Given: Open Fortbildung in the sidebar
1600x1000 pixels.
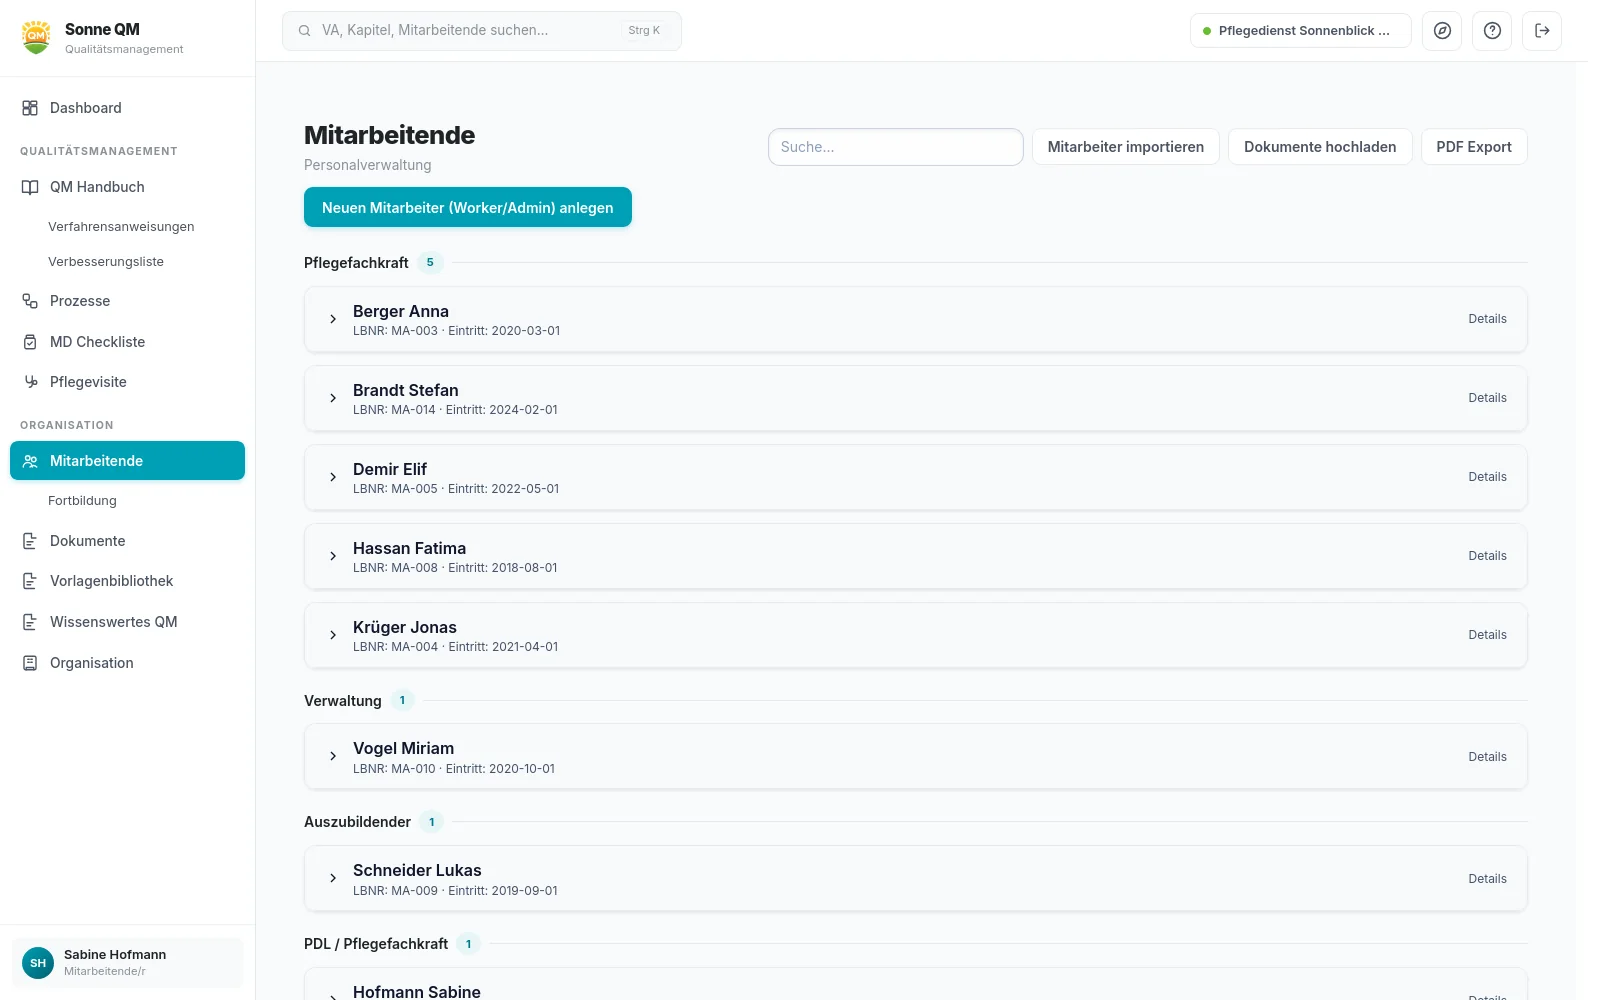Looking at the screenshot, I should [82, 501].
